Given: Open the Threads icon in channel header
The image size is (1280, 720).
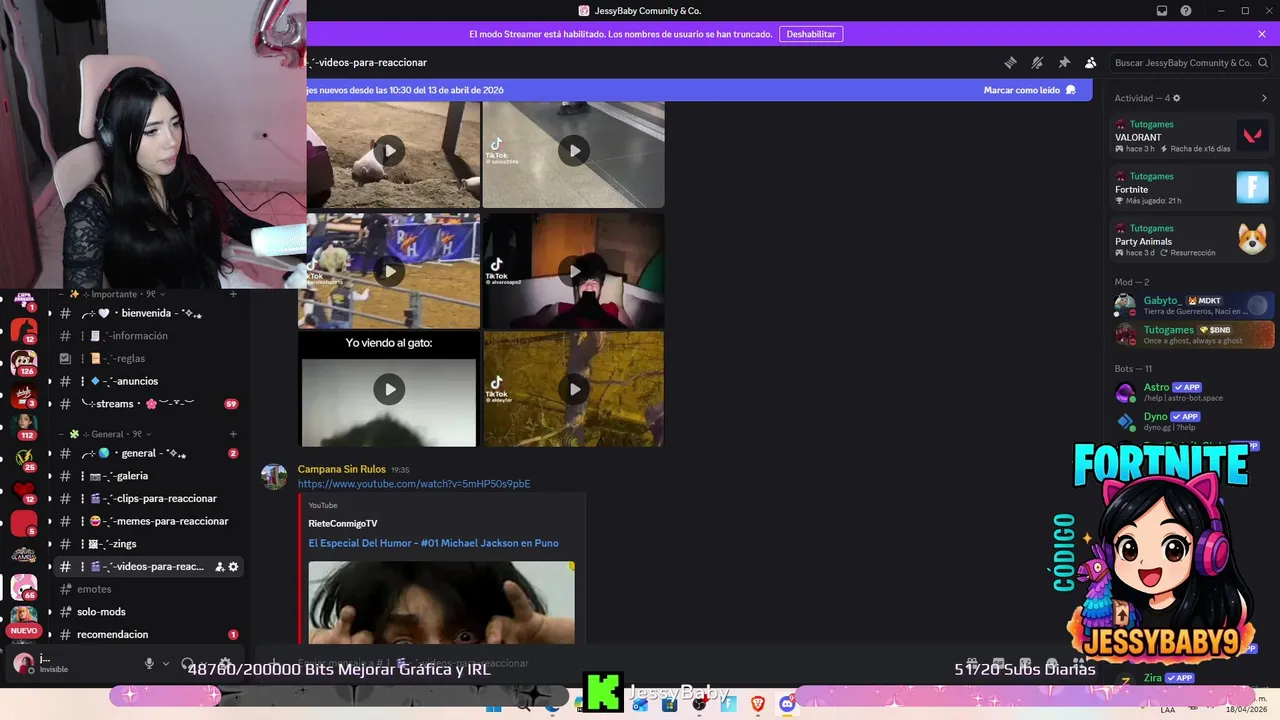Looking at the screenshot, I should pyautogui.click(x=1010, y=62).
